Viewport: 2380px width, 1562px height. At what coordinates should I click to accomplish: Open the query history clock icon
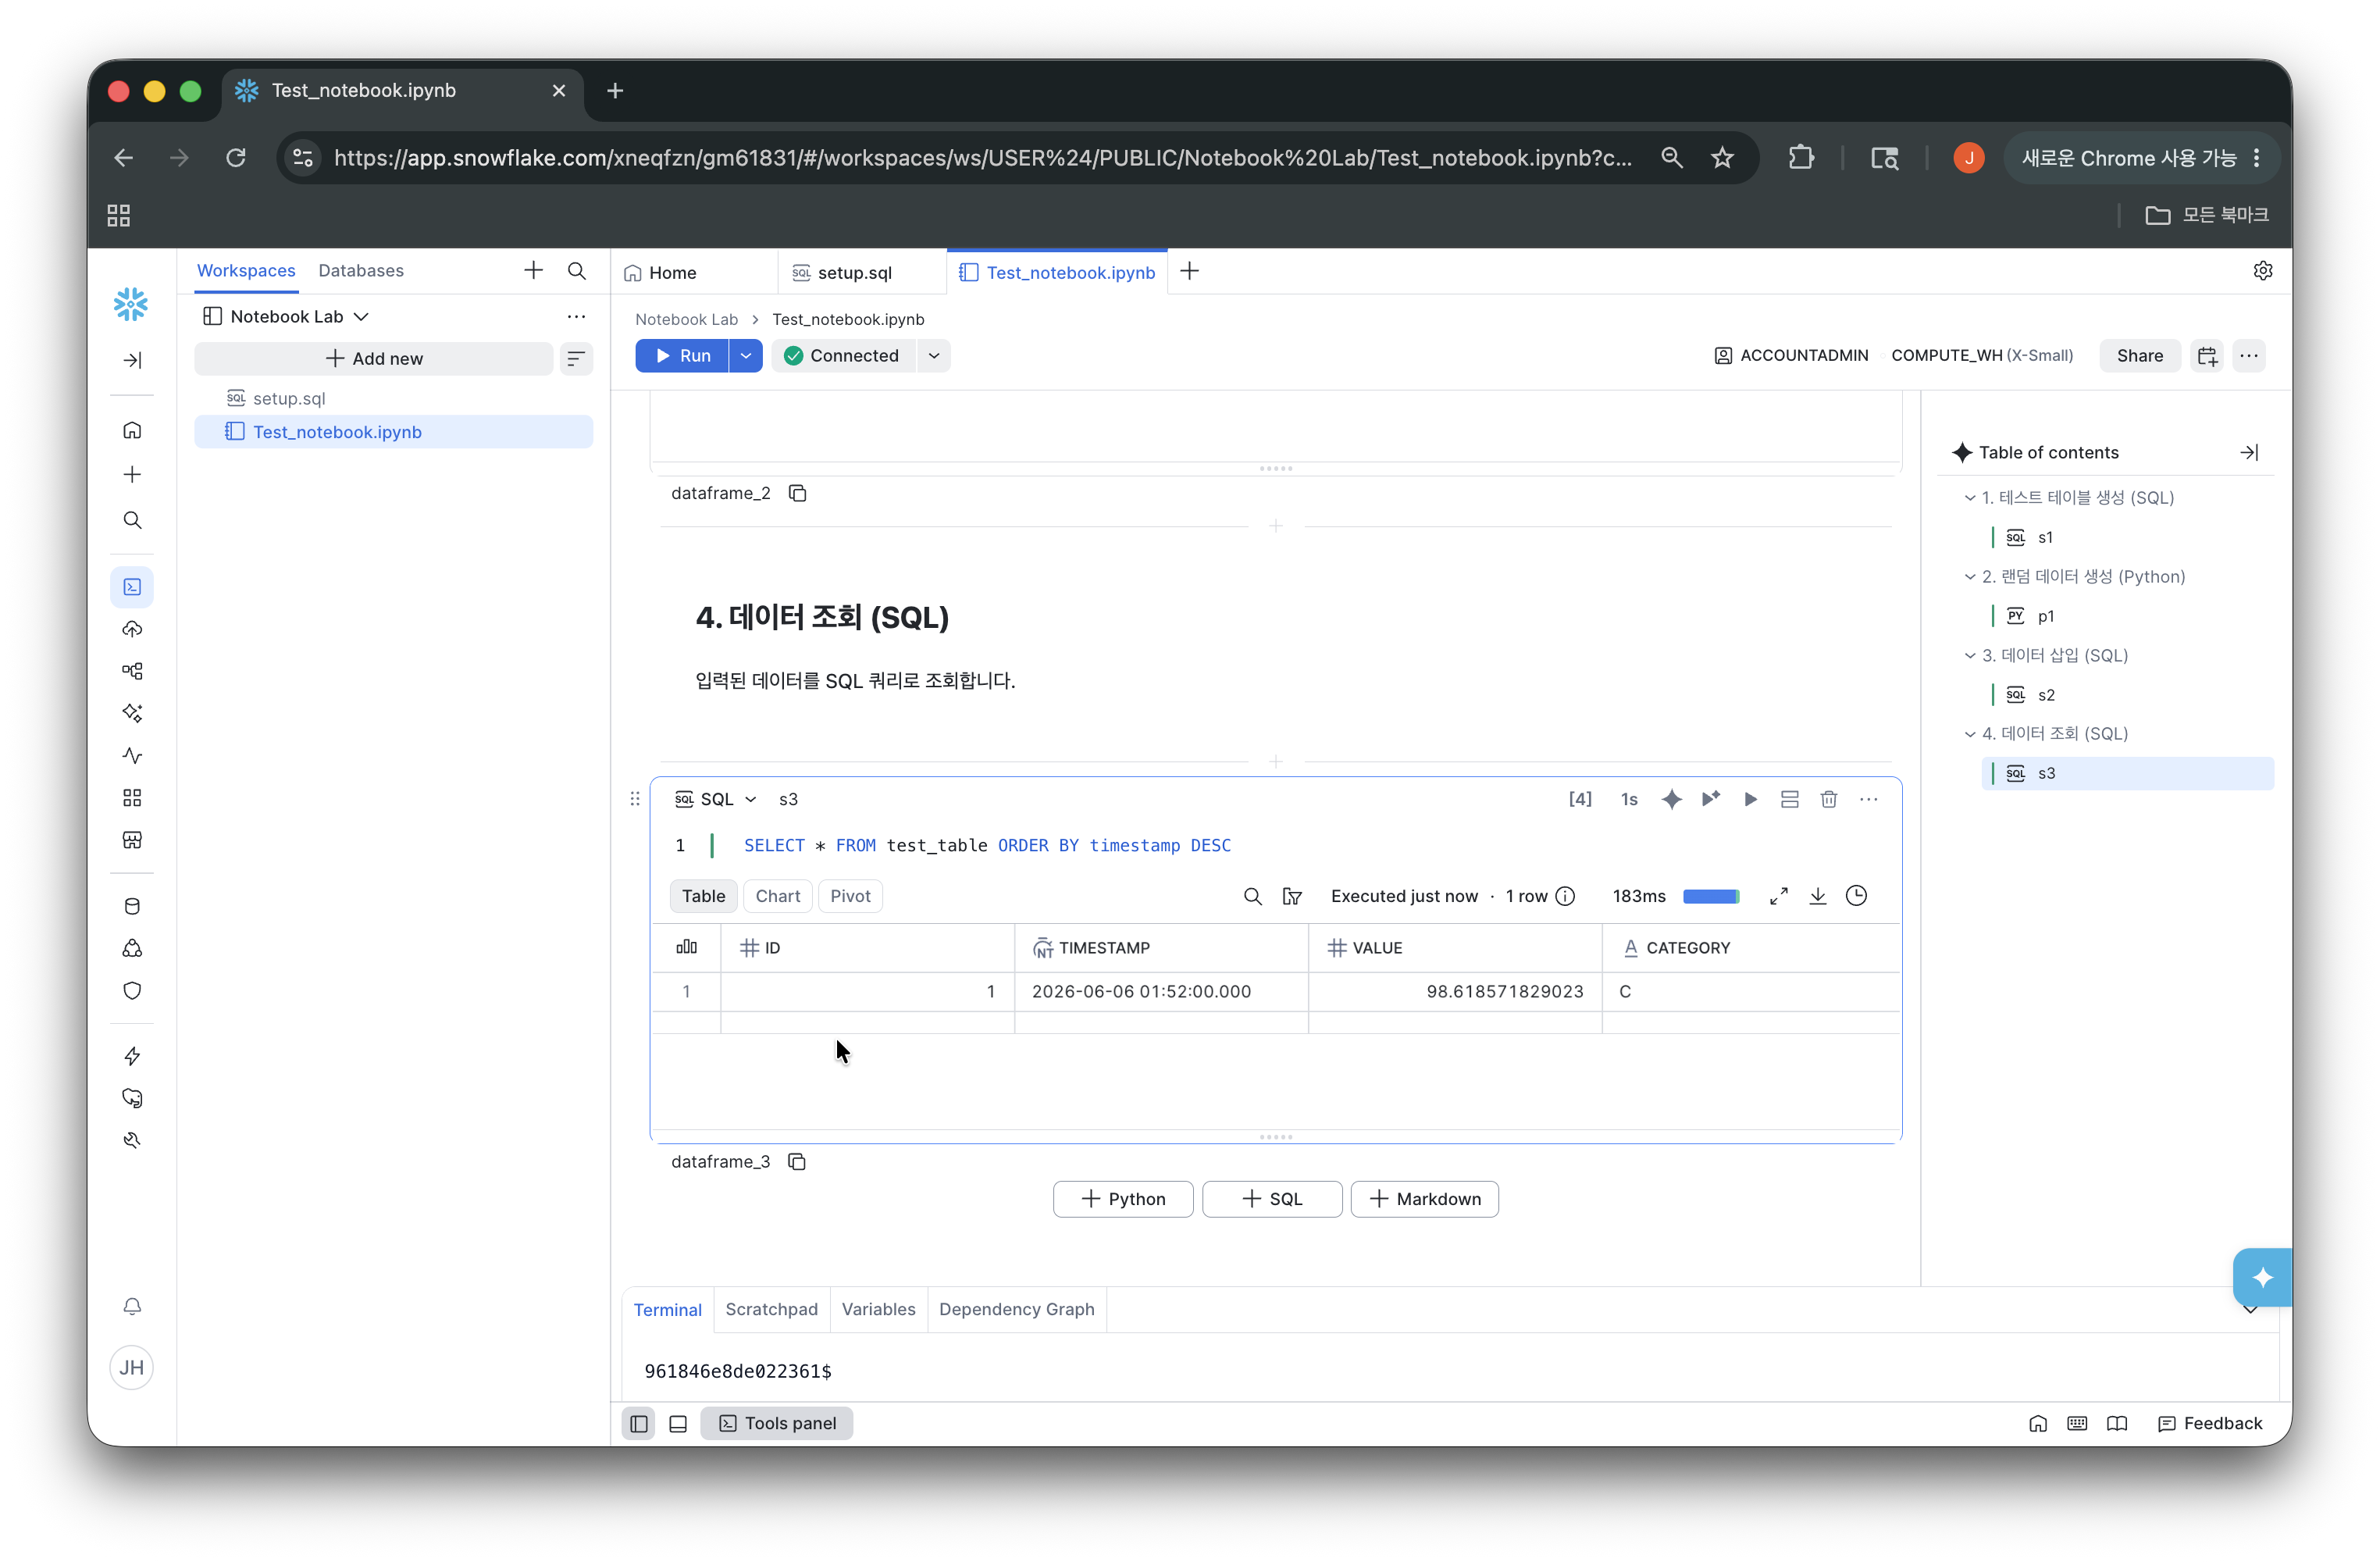[1856, 896]
